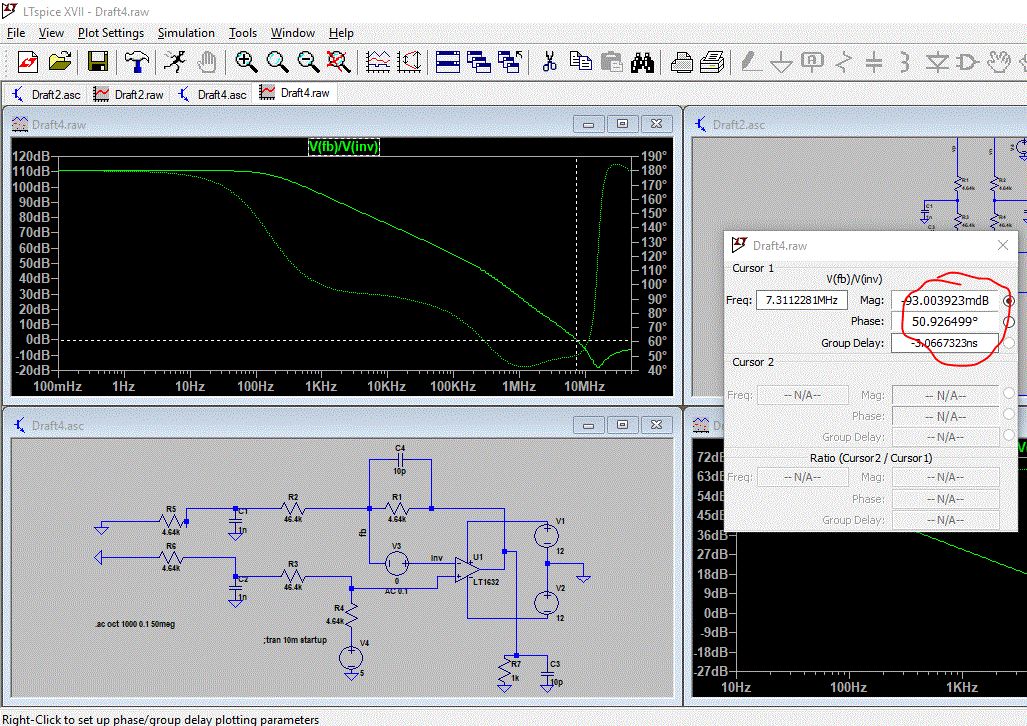Click the Find binoculars icon
The width and height of the screenshot is (1027, 726).
point(642,62)
